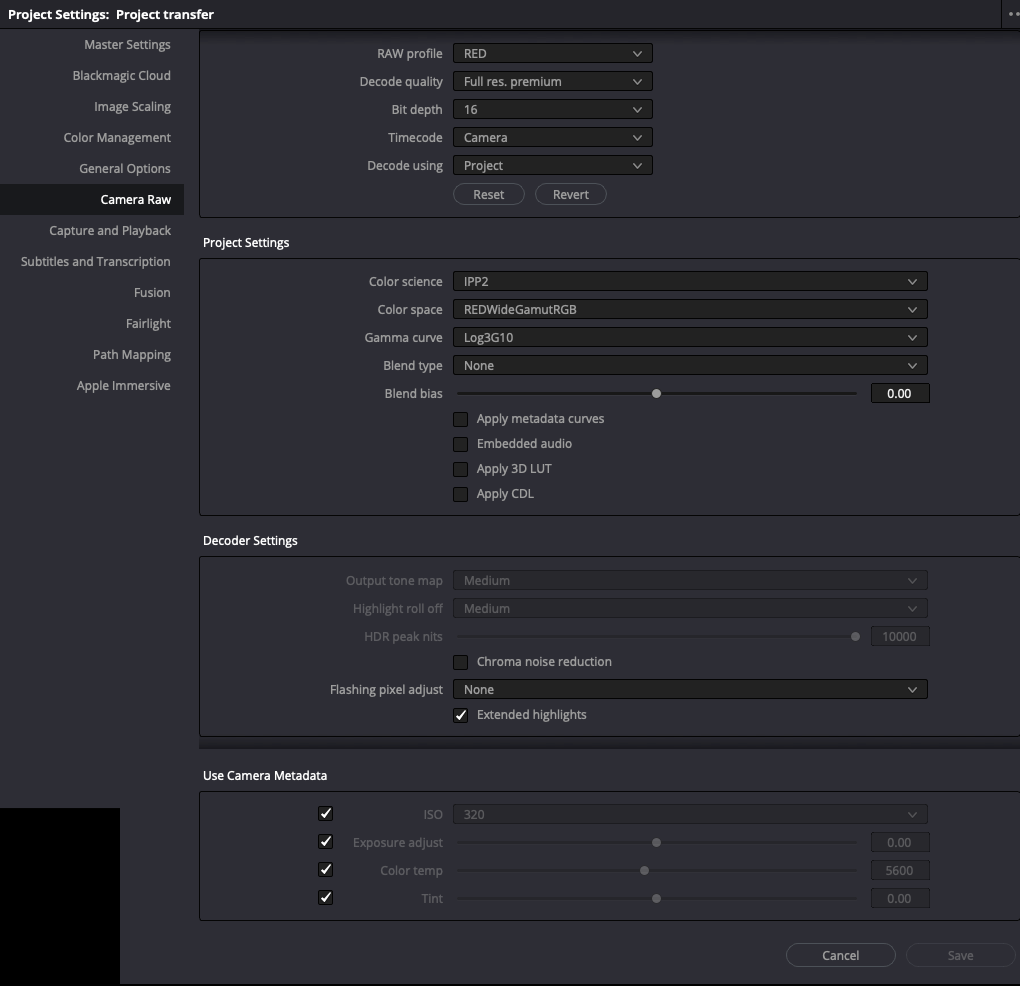Click the Reset button
The height and width of the screenshot is (986, 1020).
click(x=489, y=195)
